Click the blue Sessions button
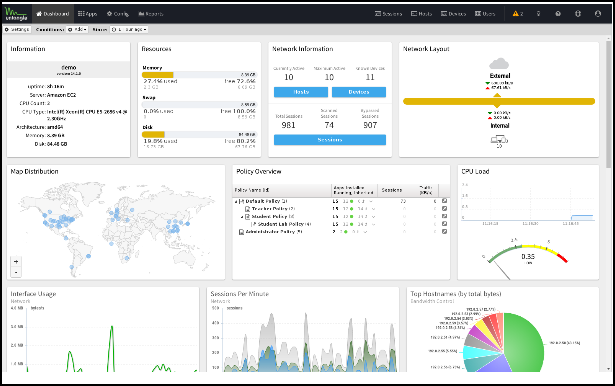 pyautogui.click(x=330, y=140)
